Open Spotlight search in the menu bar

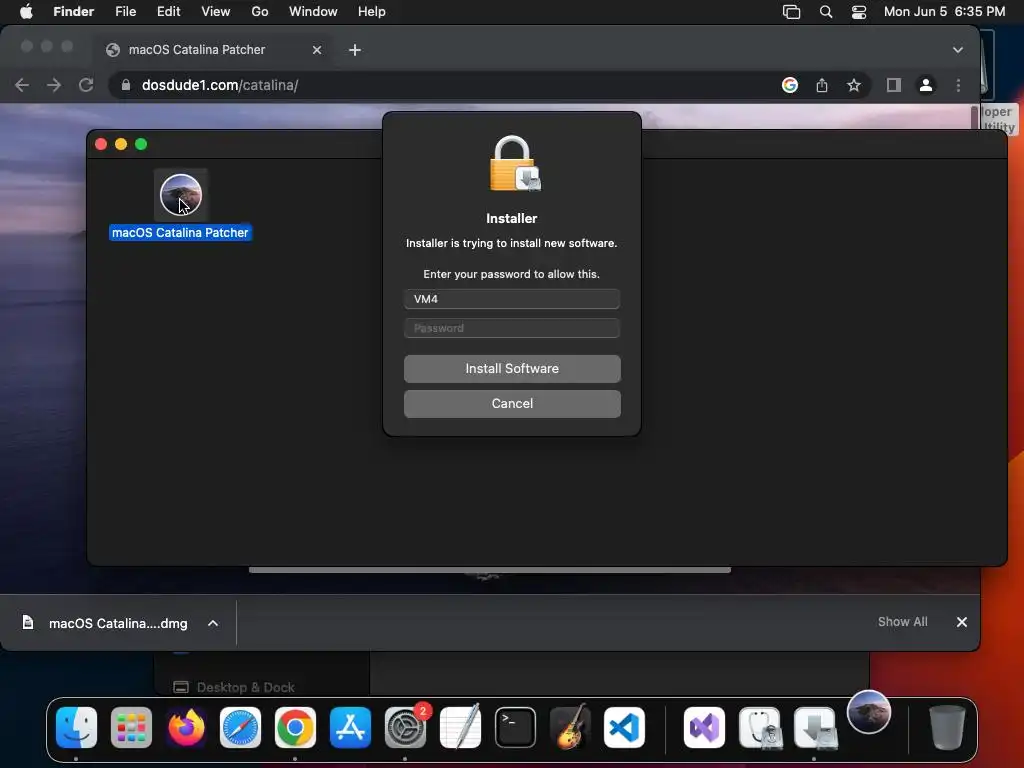825,12
